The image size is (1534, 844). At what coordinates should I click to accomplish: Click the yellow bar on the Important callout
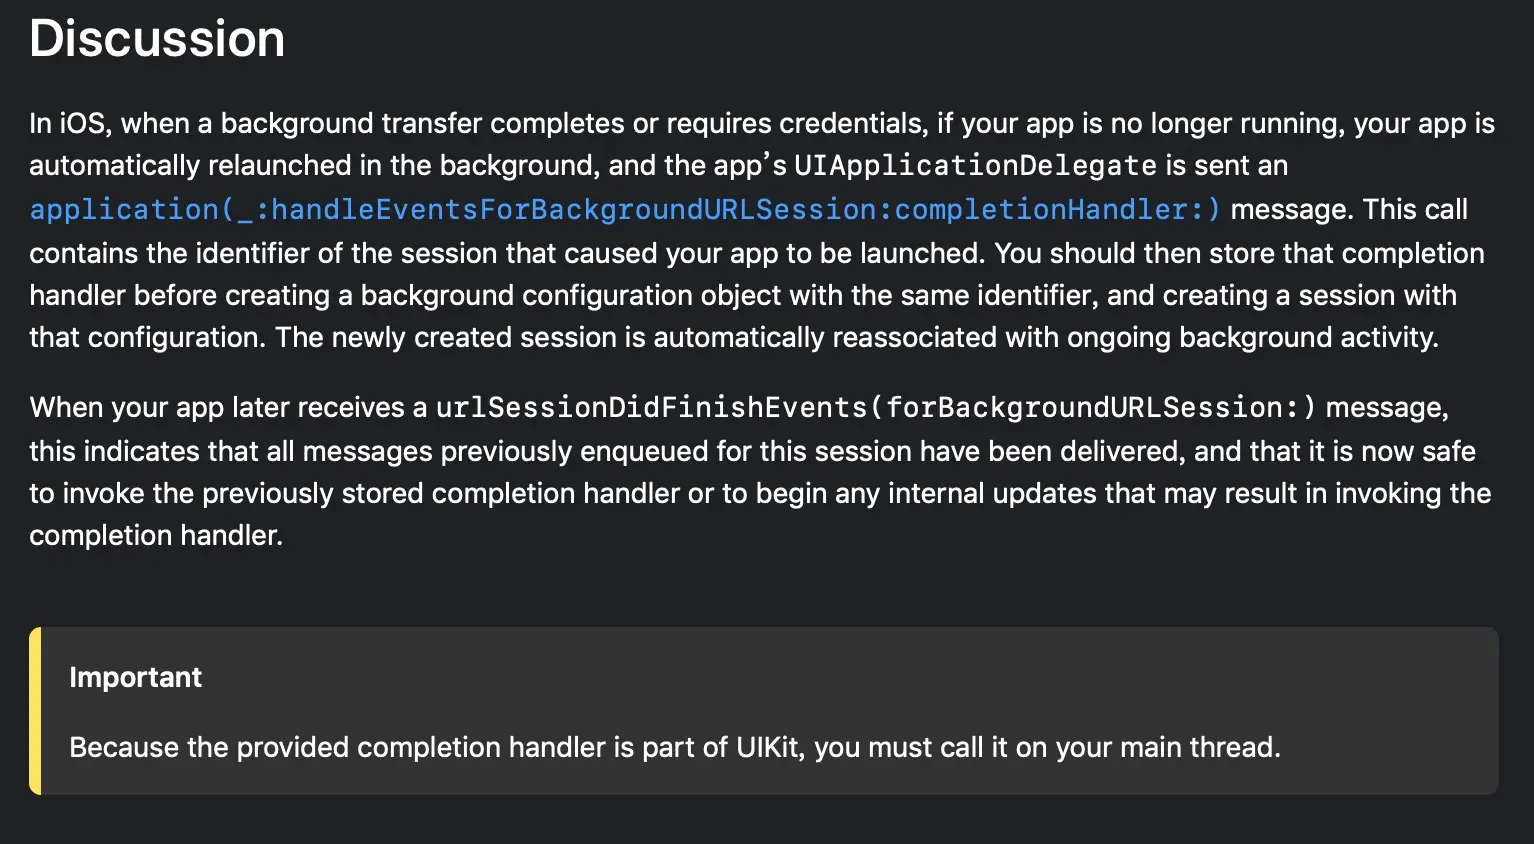(35, 711)
